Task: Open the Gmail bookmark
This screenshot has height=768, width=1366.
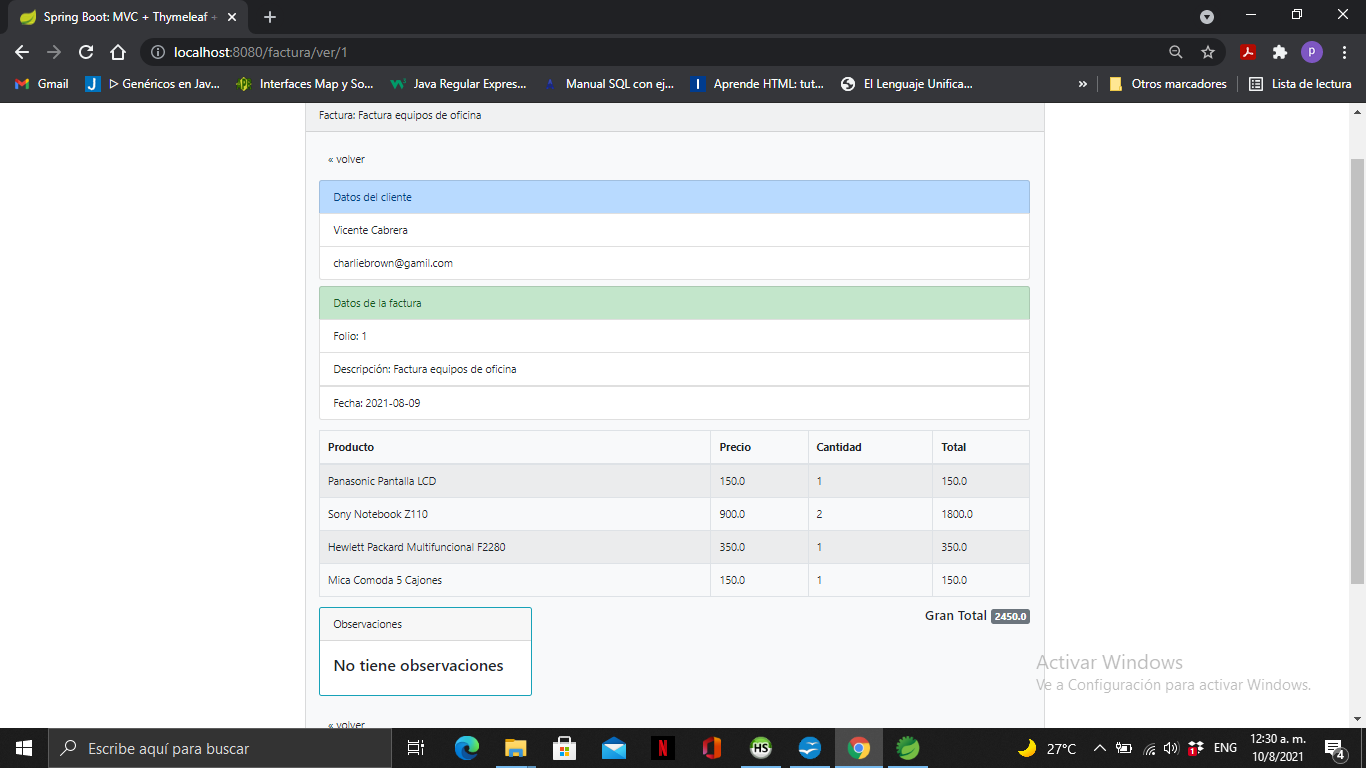Action: coord(40,84)
